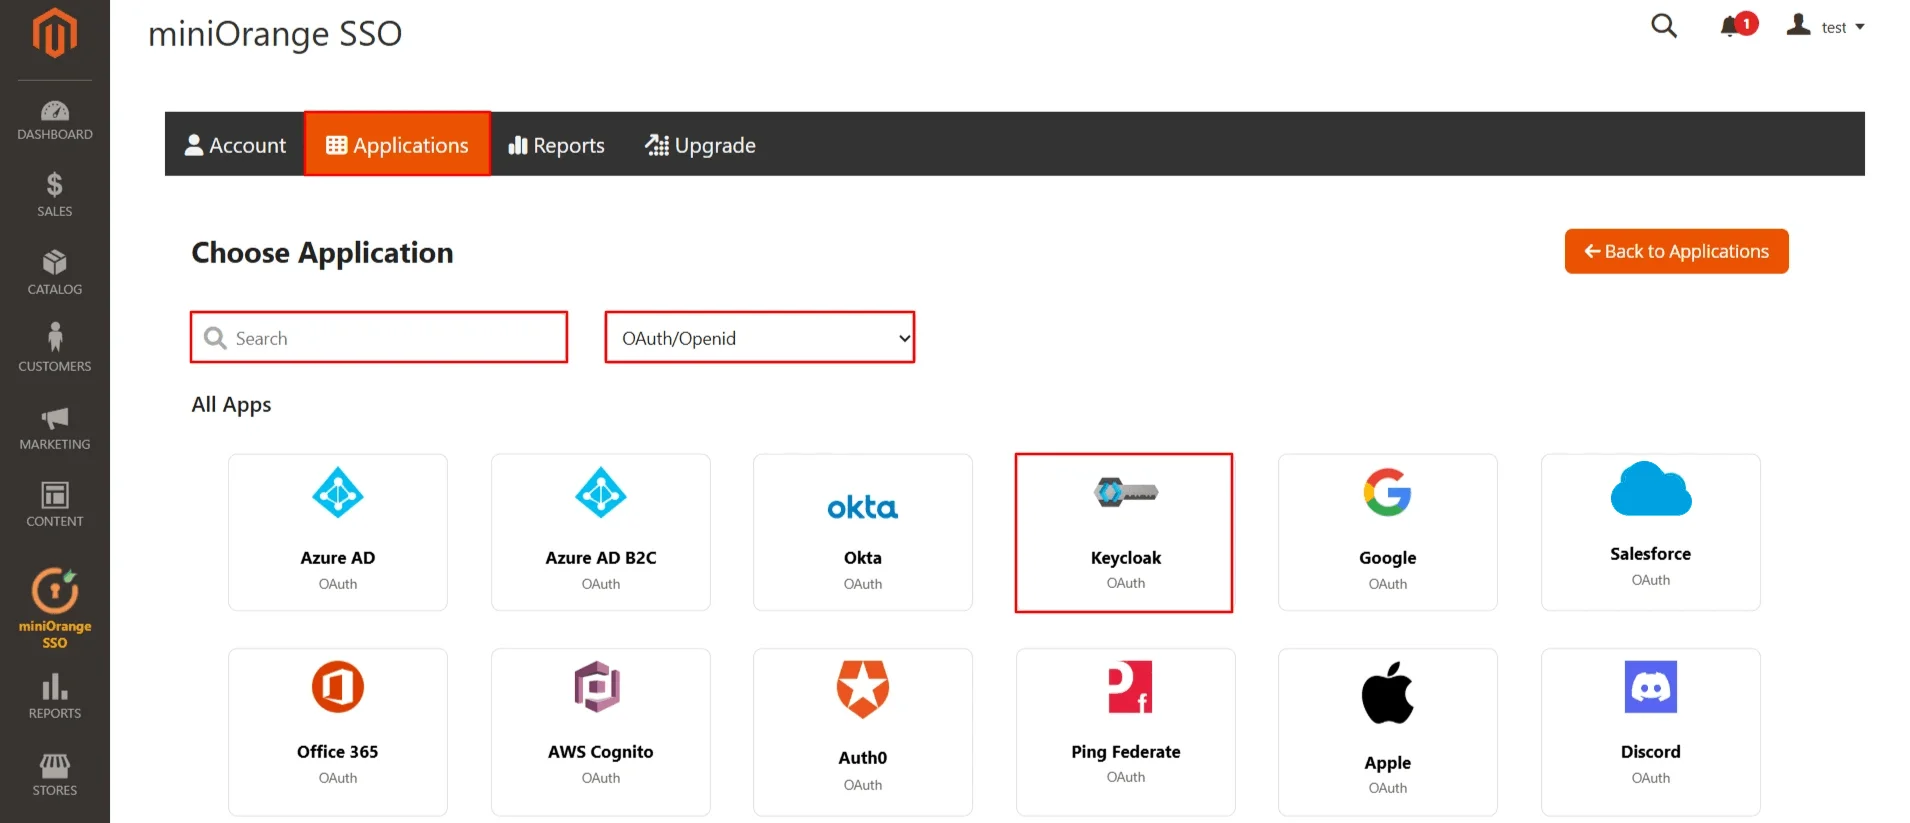The height and width of the screenshot is (823, 1910).
Task: Open the Catalog sidebar menu
Action: click(x=55, y=272)
